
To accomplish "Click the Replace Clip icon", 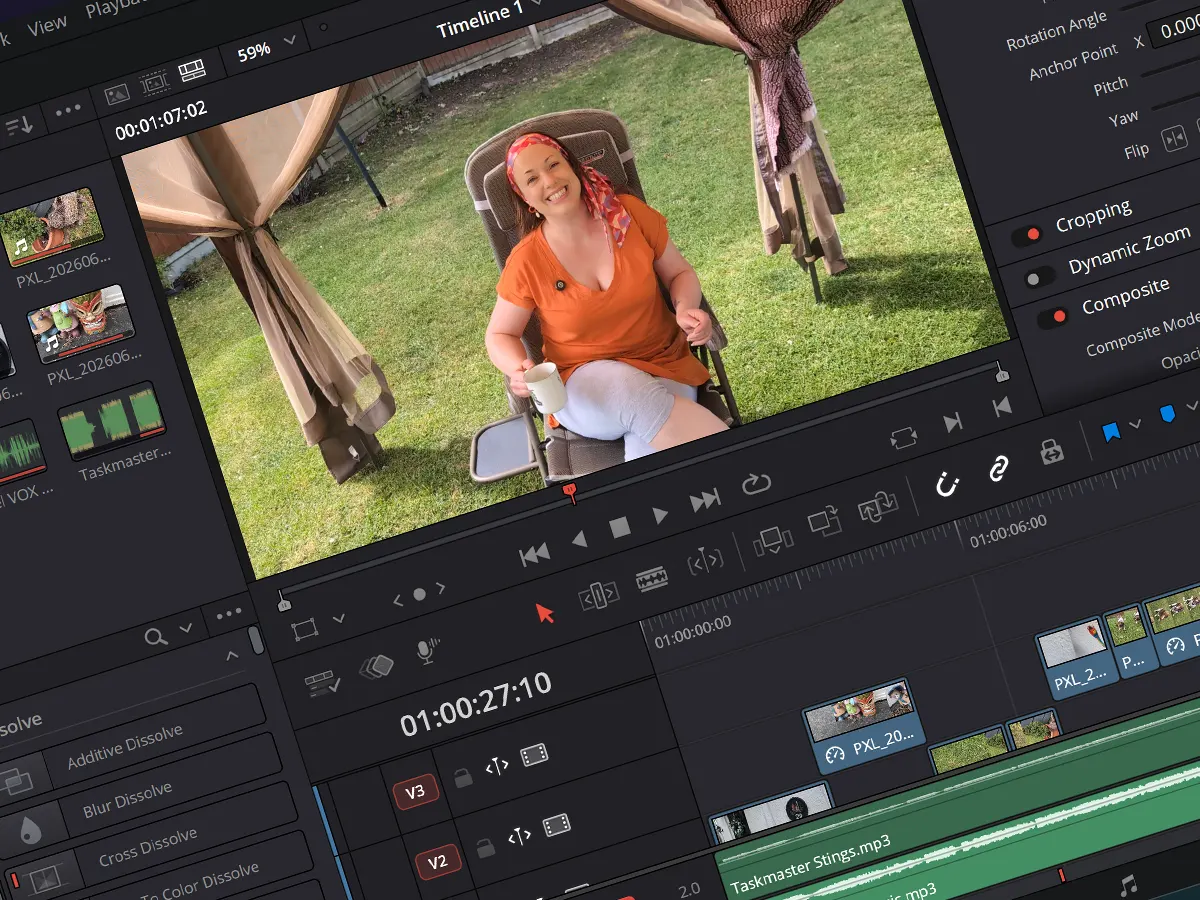I will pyautogui.click(x=878, y=508).
